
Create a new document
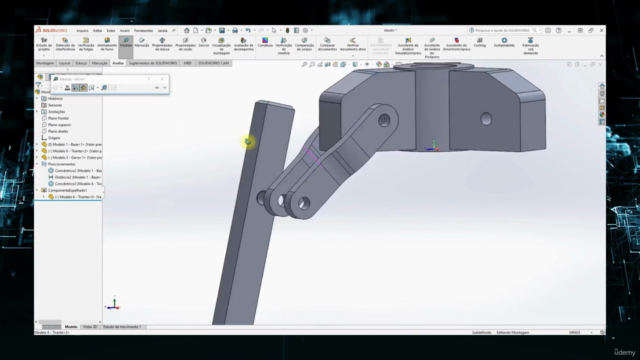(196, 30)
